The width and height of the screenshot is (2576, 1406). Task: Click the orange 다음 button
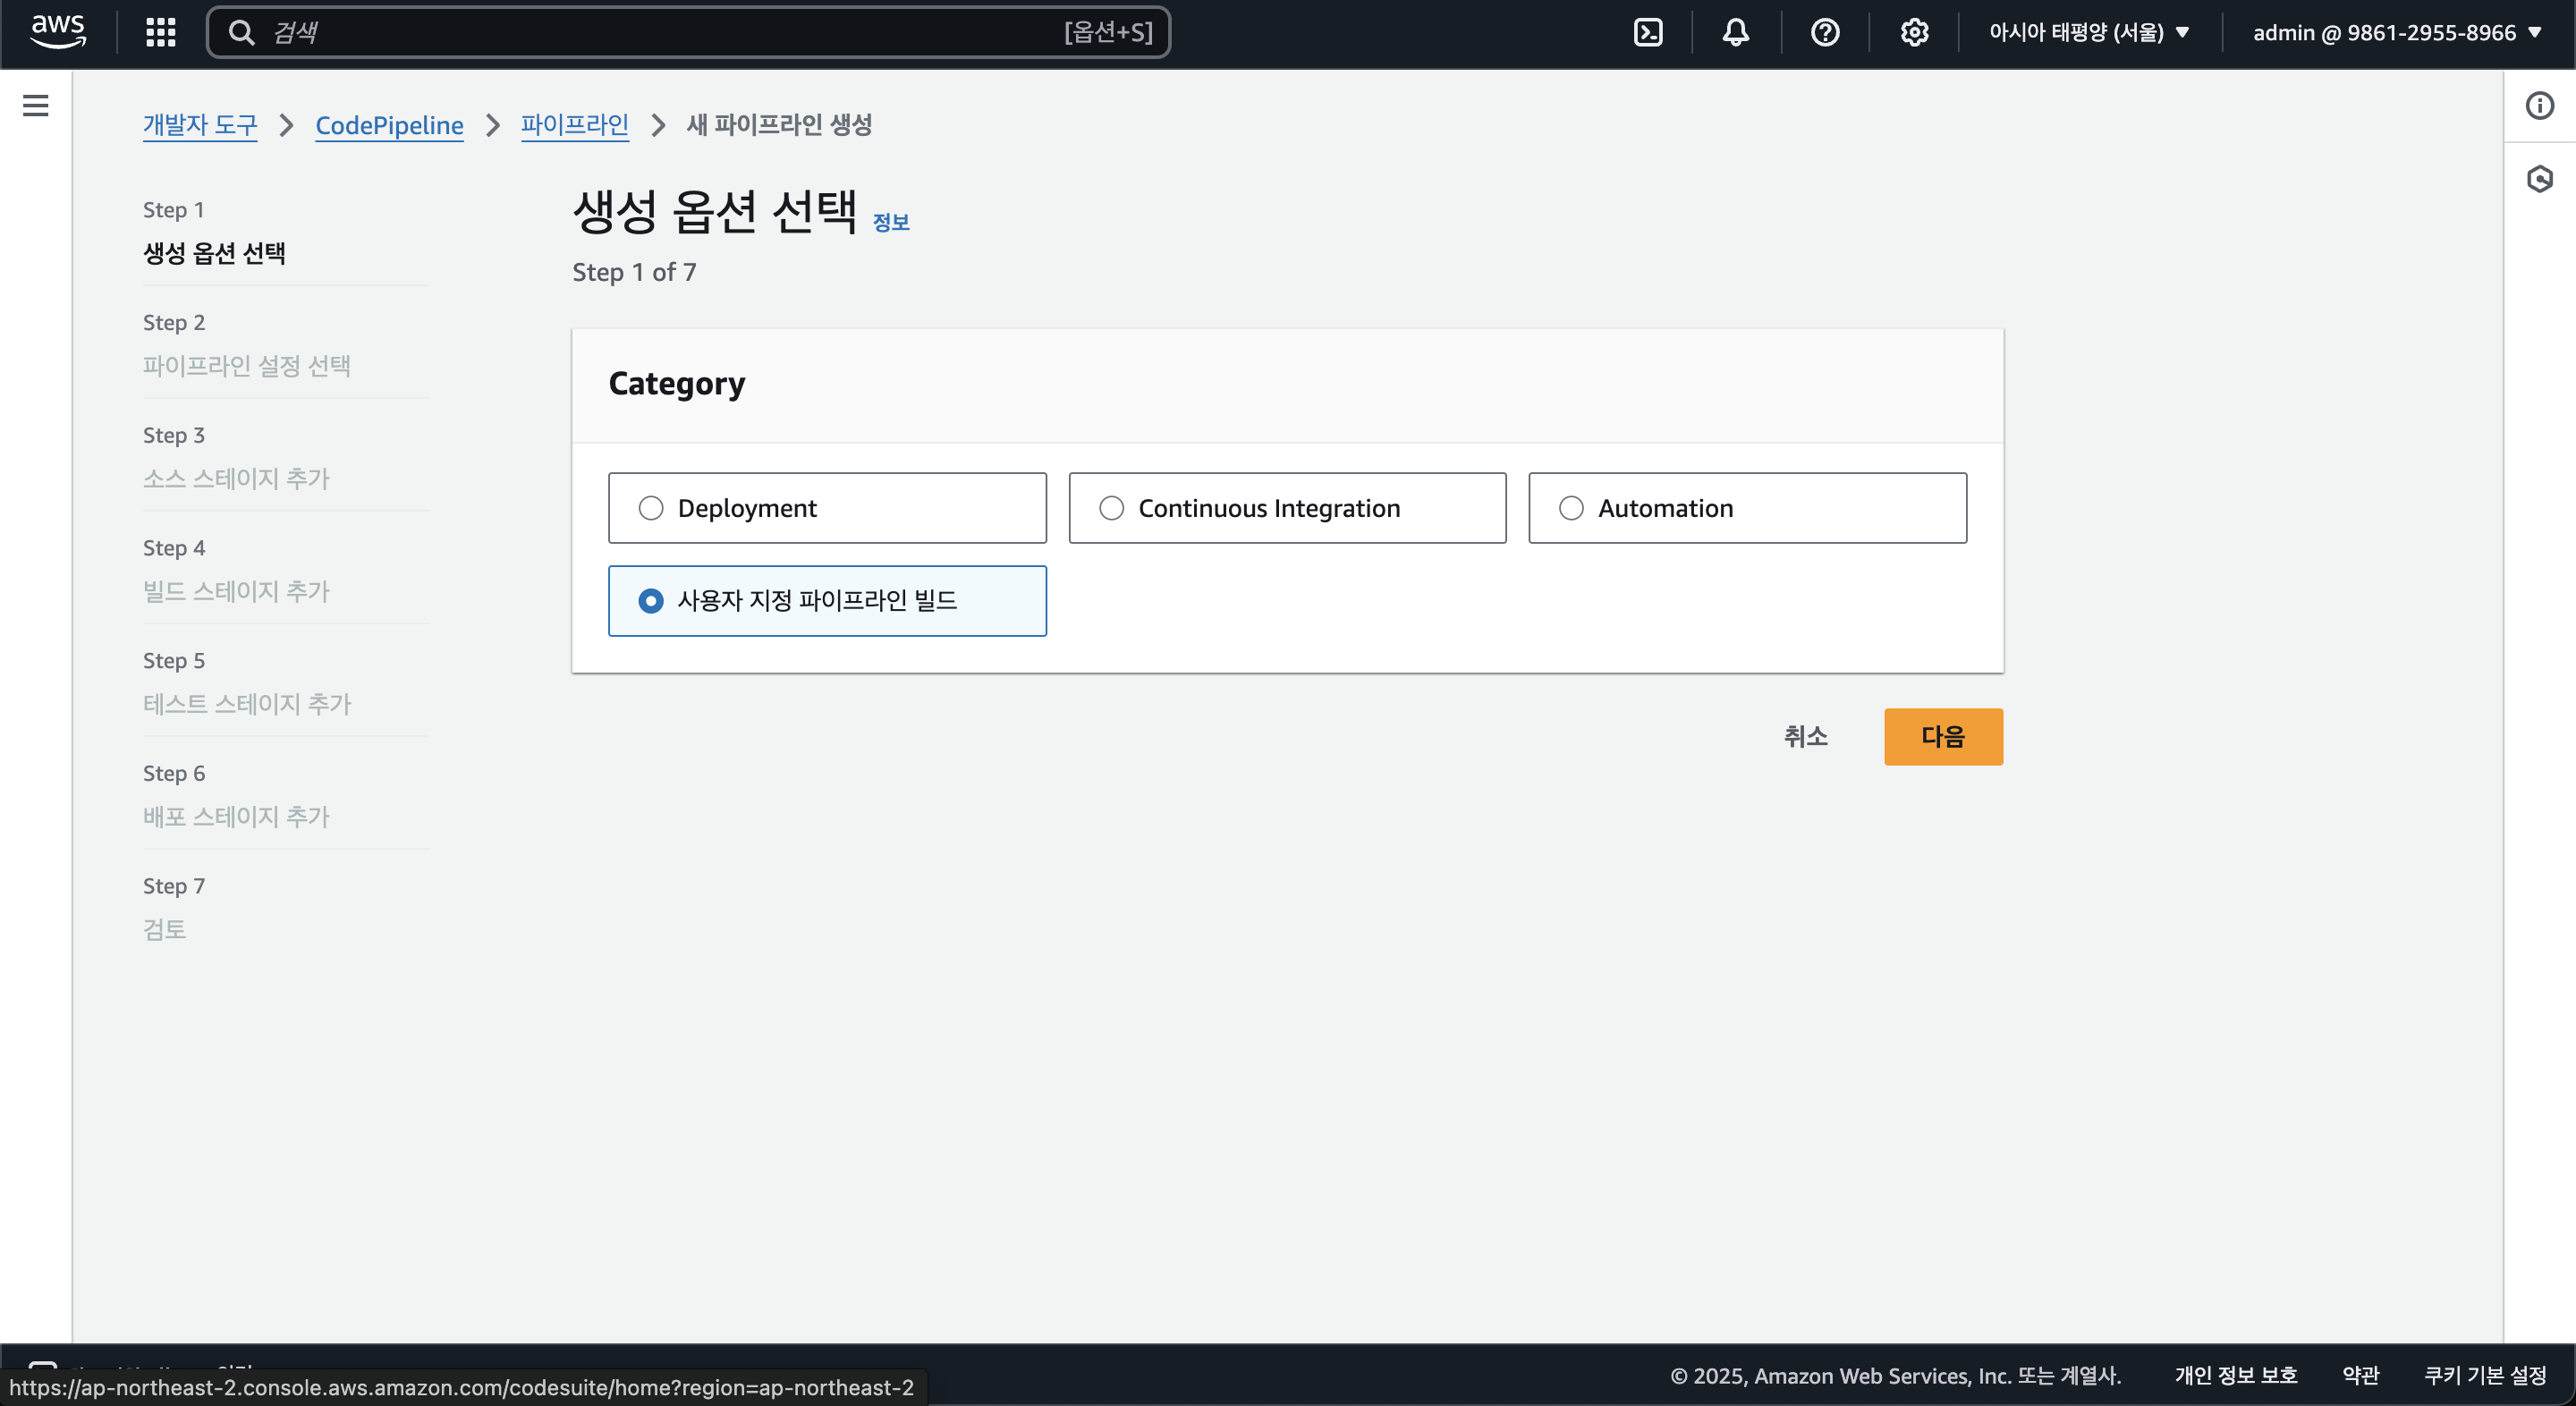click(x=1942, y=736)
